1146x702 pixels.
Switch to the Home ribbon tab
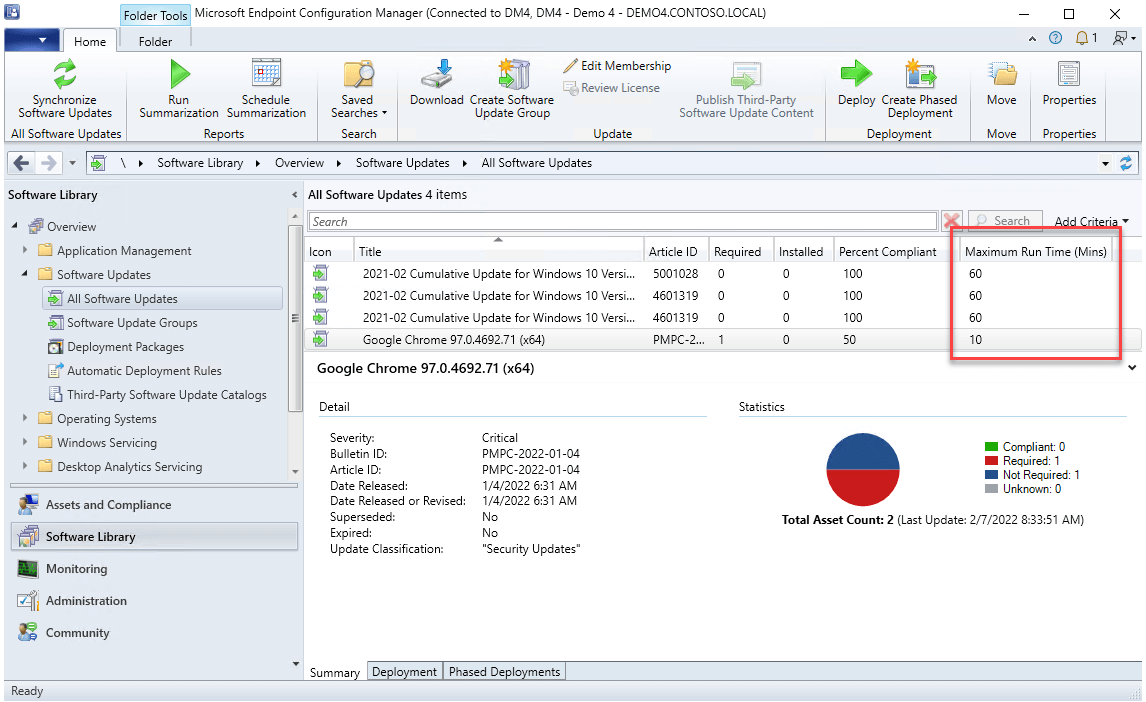(90, 42)
